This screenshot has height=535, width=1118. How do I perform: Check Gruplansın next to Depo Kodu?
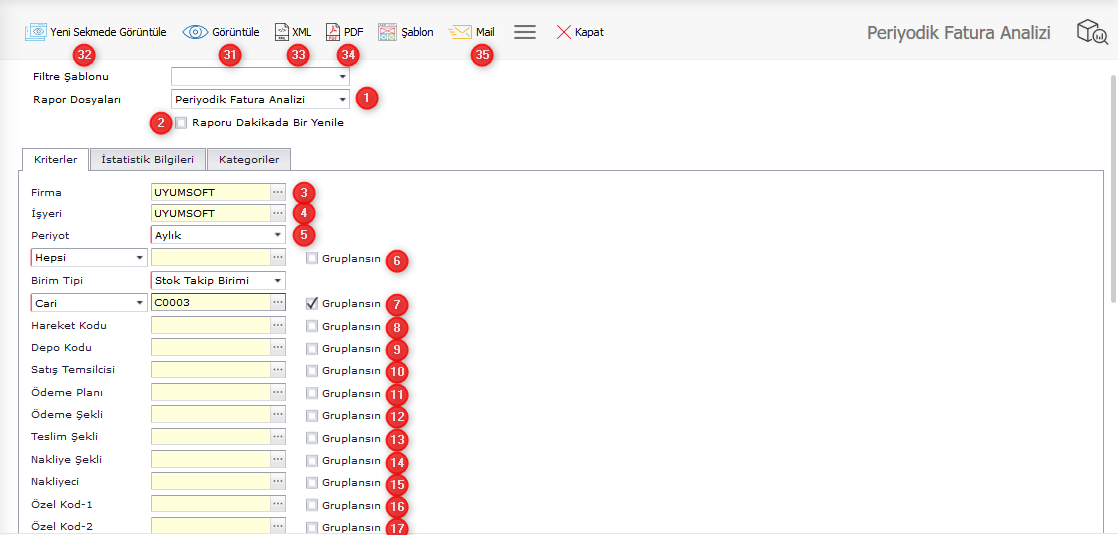[x=313, y=349]
